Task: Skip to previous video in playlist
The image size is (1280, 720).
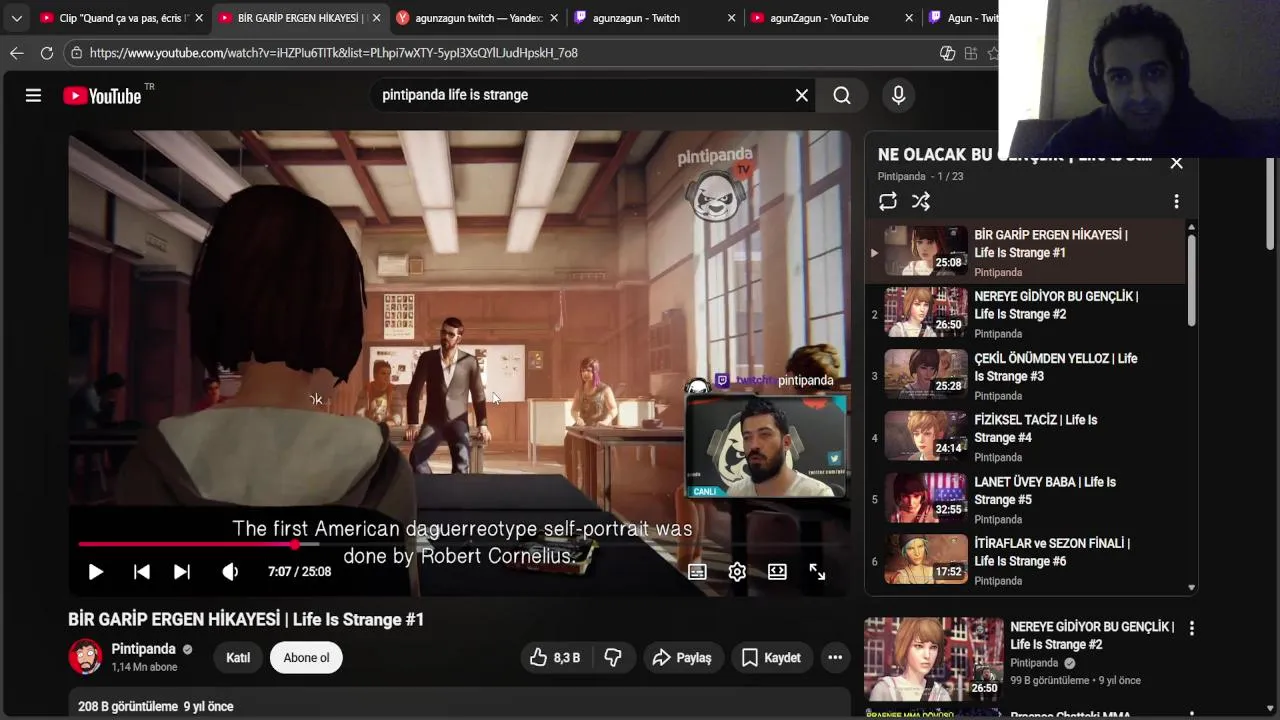Action: coord(141,572)
